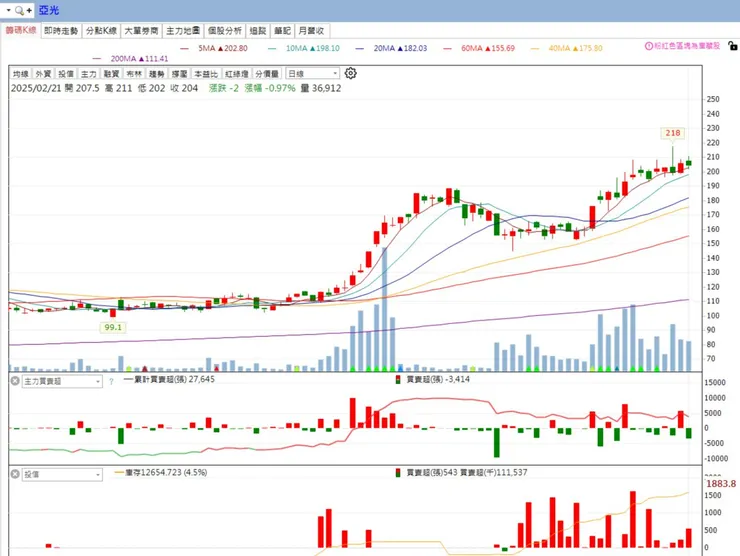Open the chart settings gear icon
The width and height of the screenshot is (740, 556).
(351, 73)
